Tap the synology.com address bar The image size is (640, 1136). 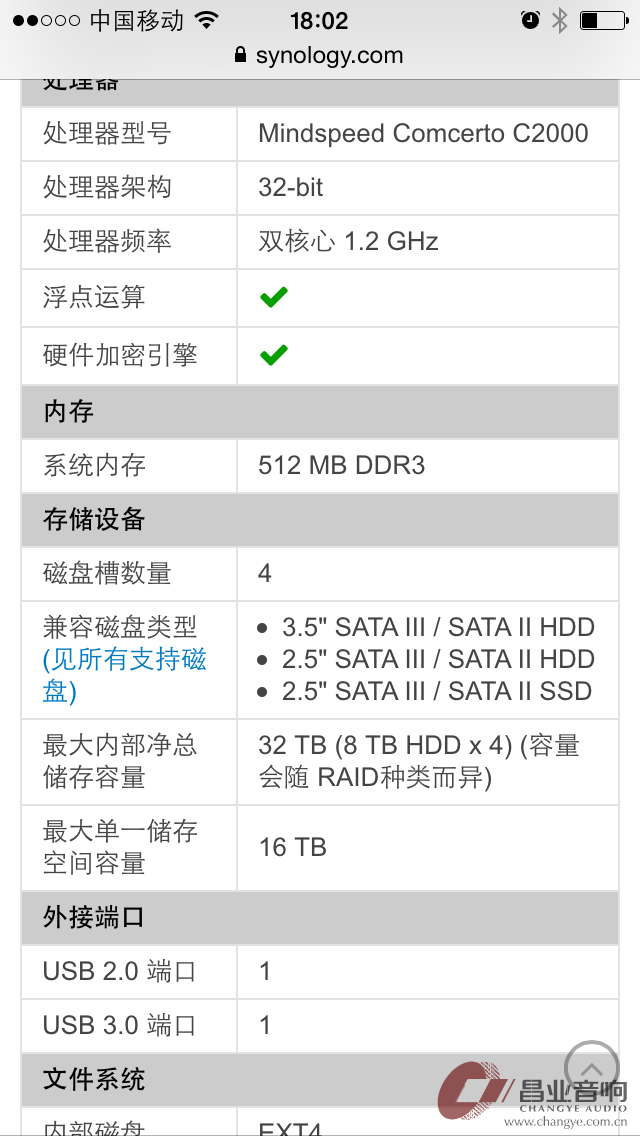click(x=320, y=55)
